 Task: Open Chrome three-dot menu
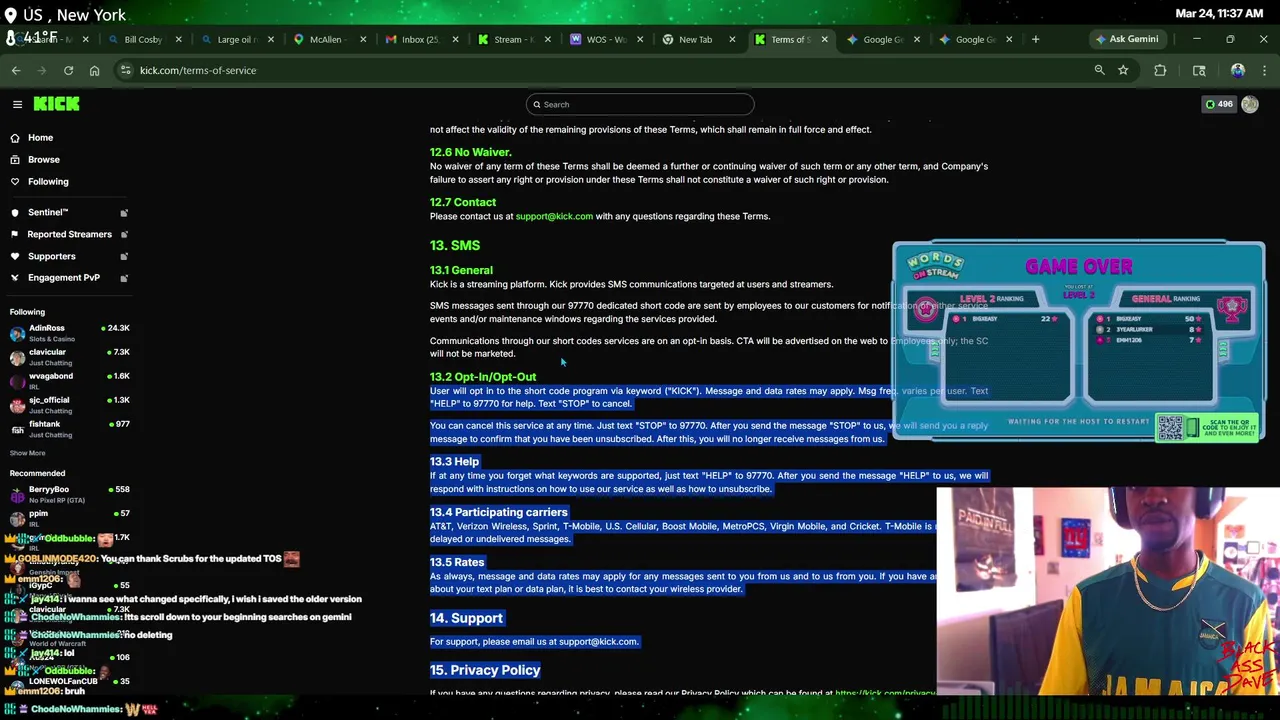click(1264, 70)
